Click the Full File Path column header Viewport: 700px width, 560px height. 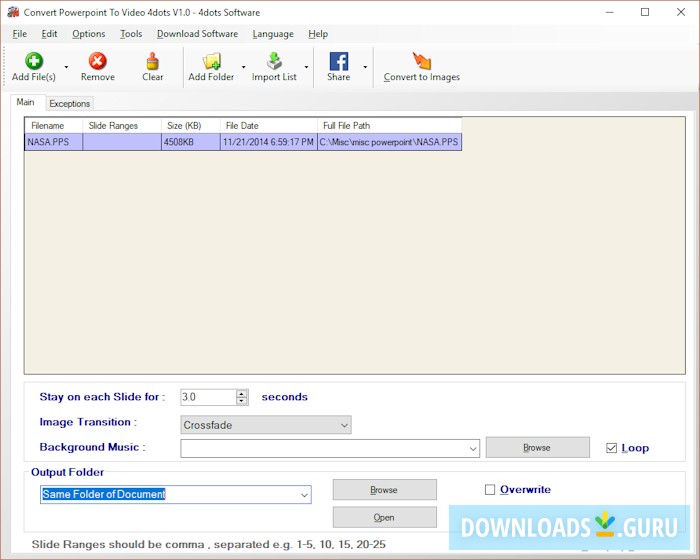click(x=389, y=125)
